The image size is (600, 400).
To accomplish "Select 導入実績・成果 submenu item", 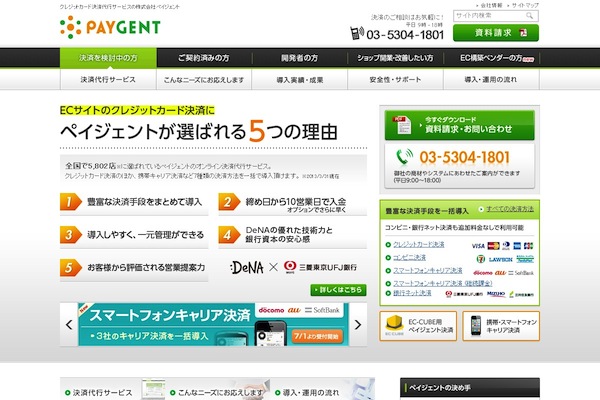I will pyautogui.click(x=300, y=80).
